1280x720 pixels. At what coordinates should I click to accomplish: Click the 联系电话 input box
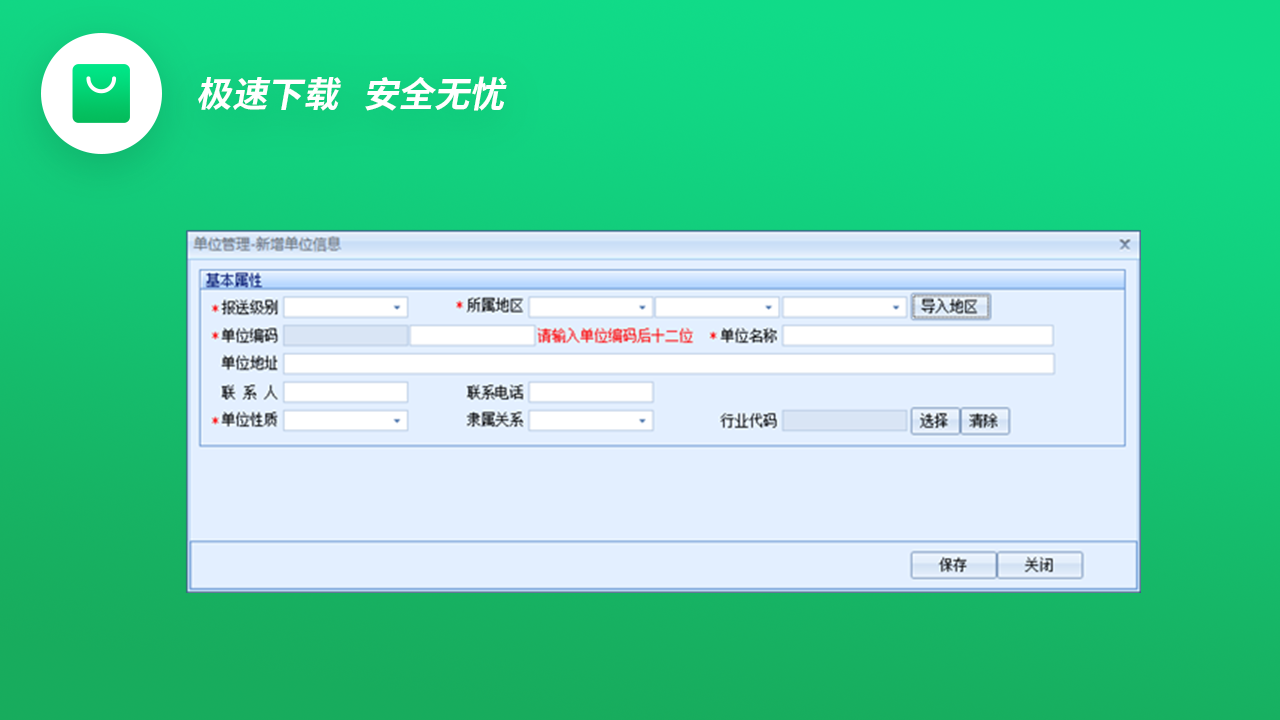click(x=591, y=392)
